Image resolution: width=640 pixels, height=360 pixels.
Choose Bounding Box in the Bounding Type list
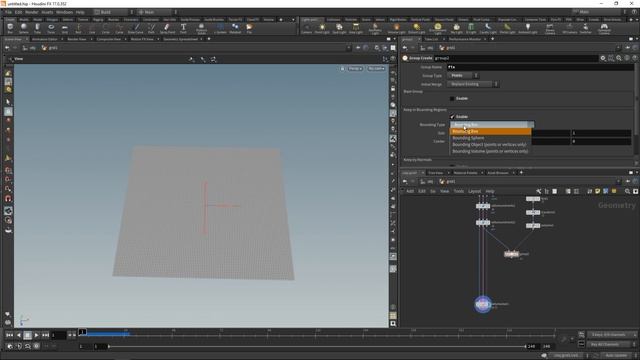(x=490, y=131)
